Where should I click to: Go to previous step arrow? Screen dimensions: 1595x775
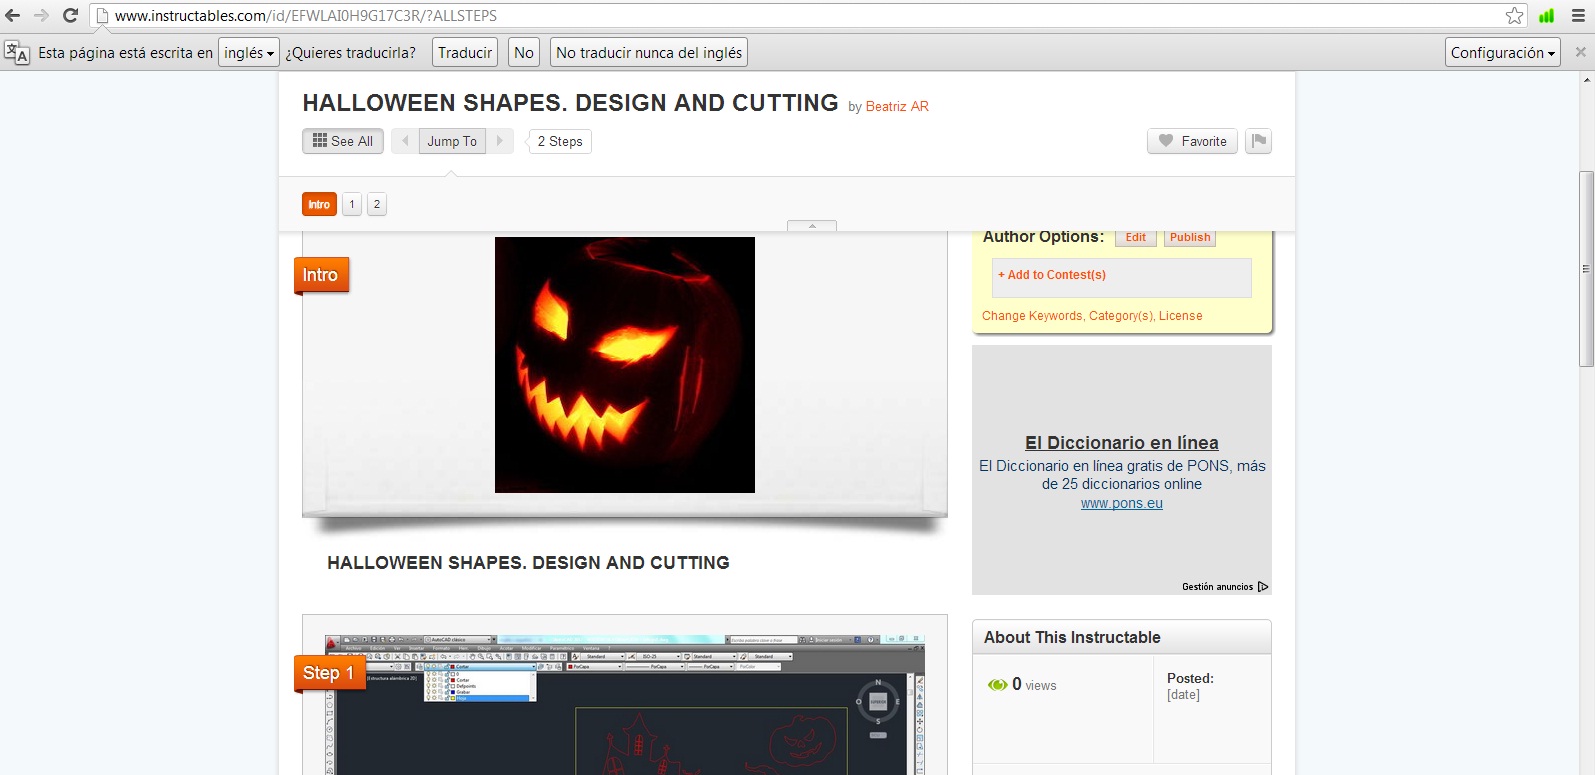(405, 141)
